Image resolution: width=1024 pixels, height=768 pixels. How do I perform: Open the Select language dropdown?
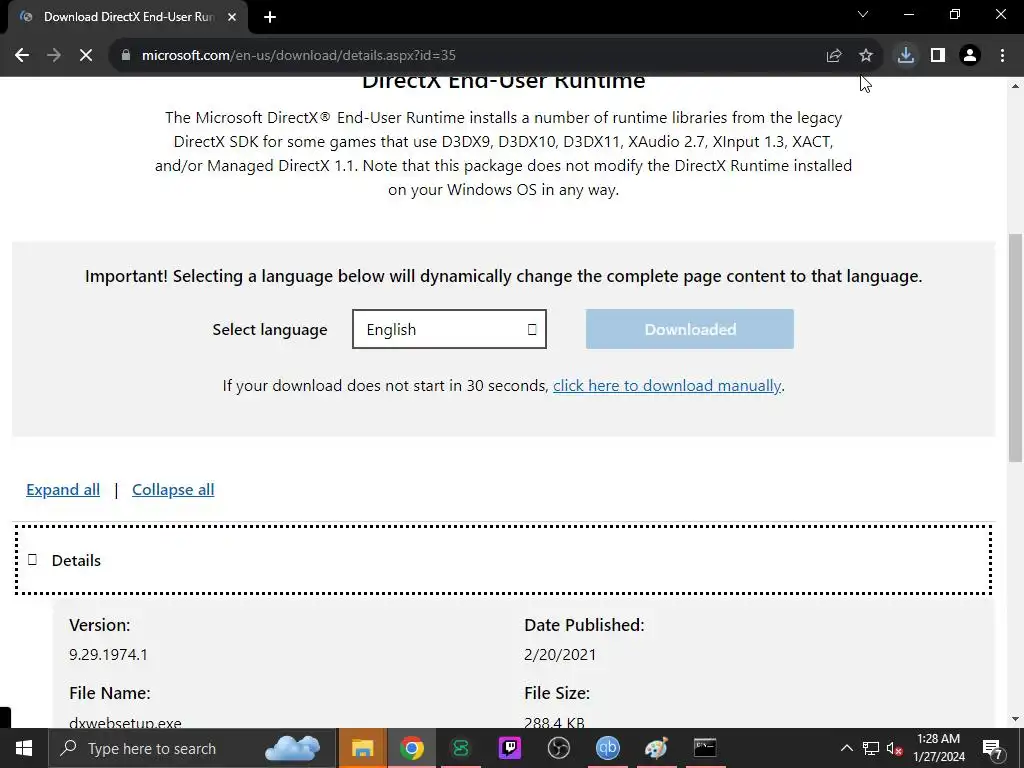[x=449, y=329]
